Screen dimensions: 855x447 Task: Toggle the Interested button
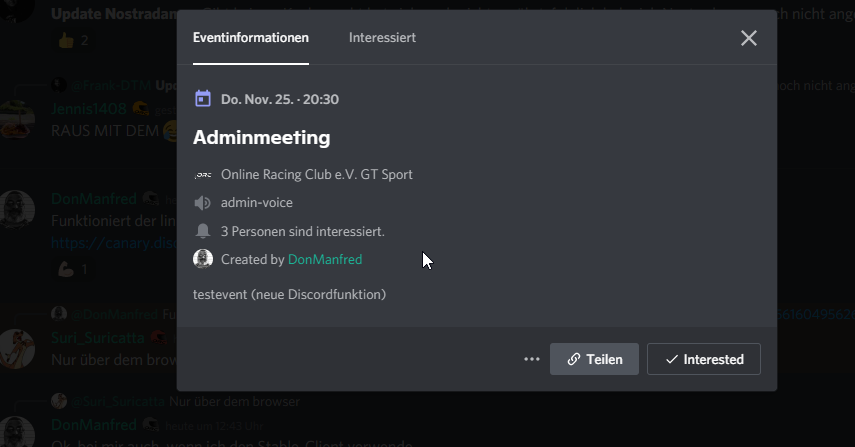[x=703, y=359]
